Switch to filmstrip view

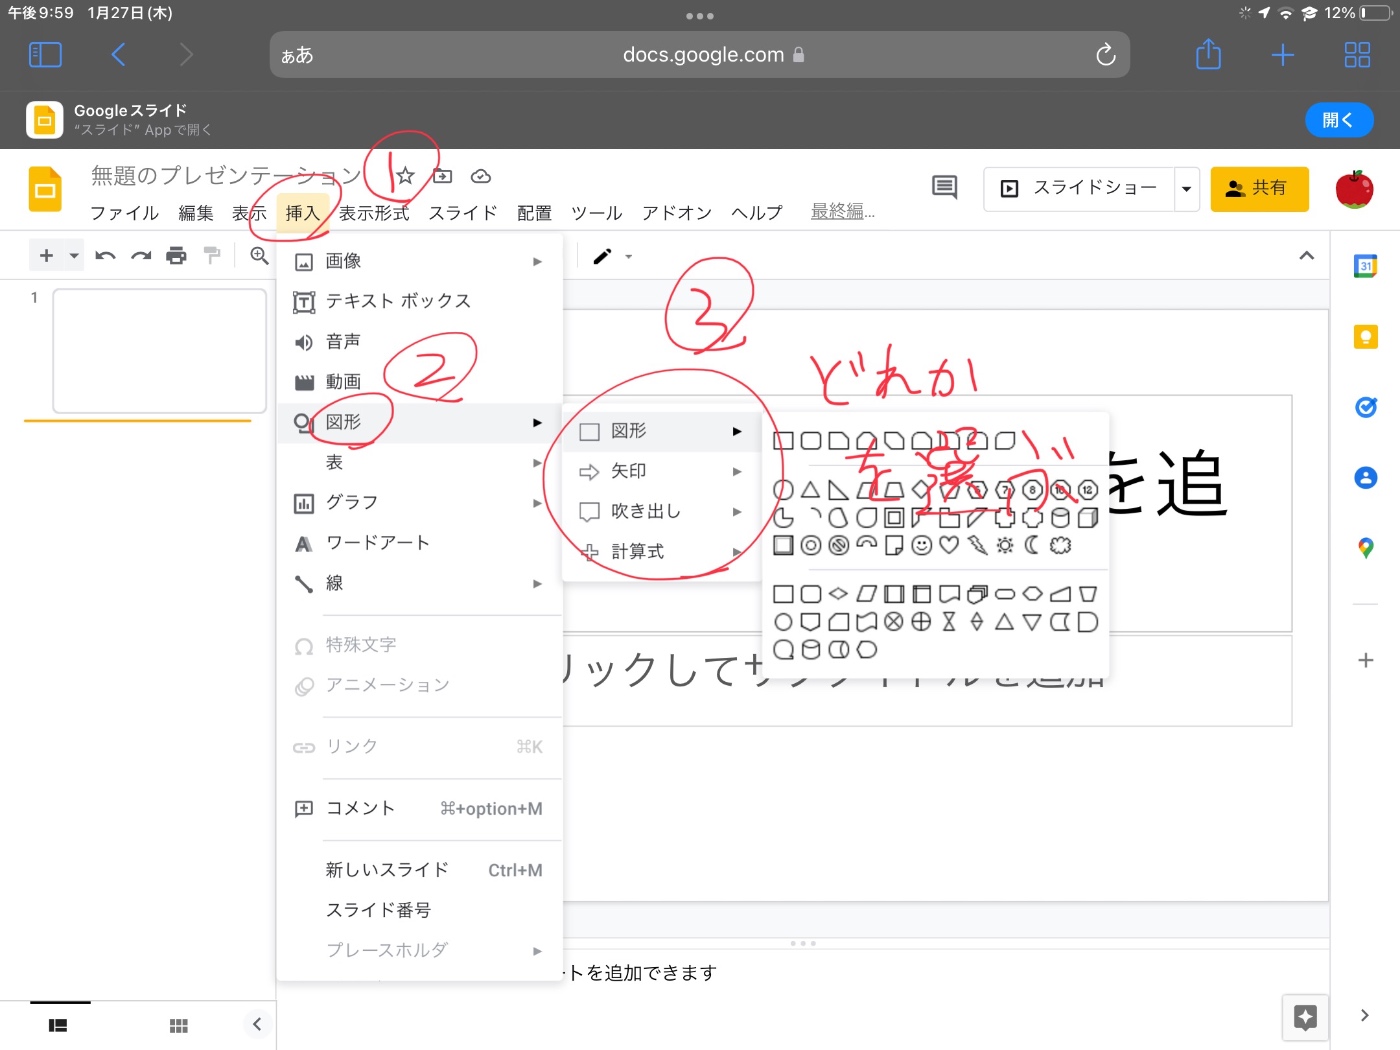58,1025
